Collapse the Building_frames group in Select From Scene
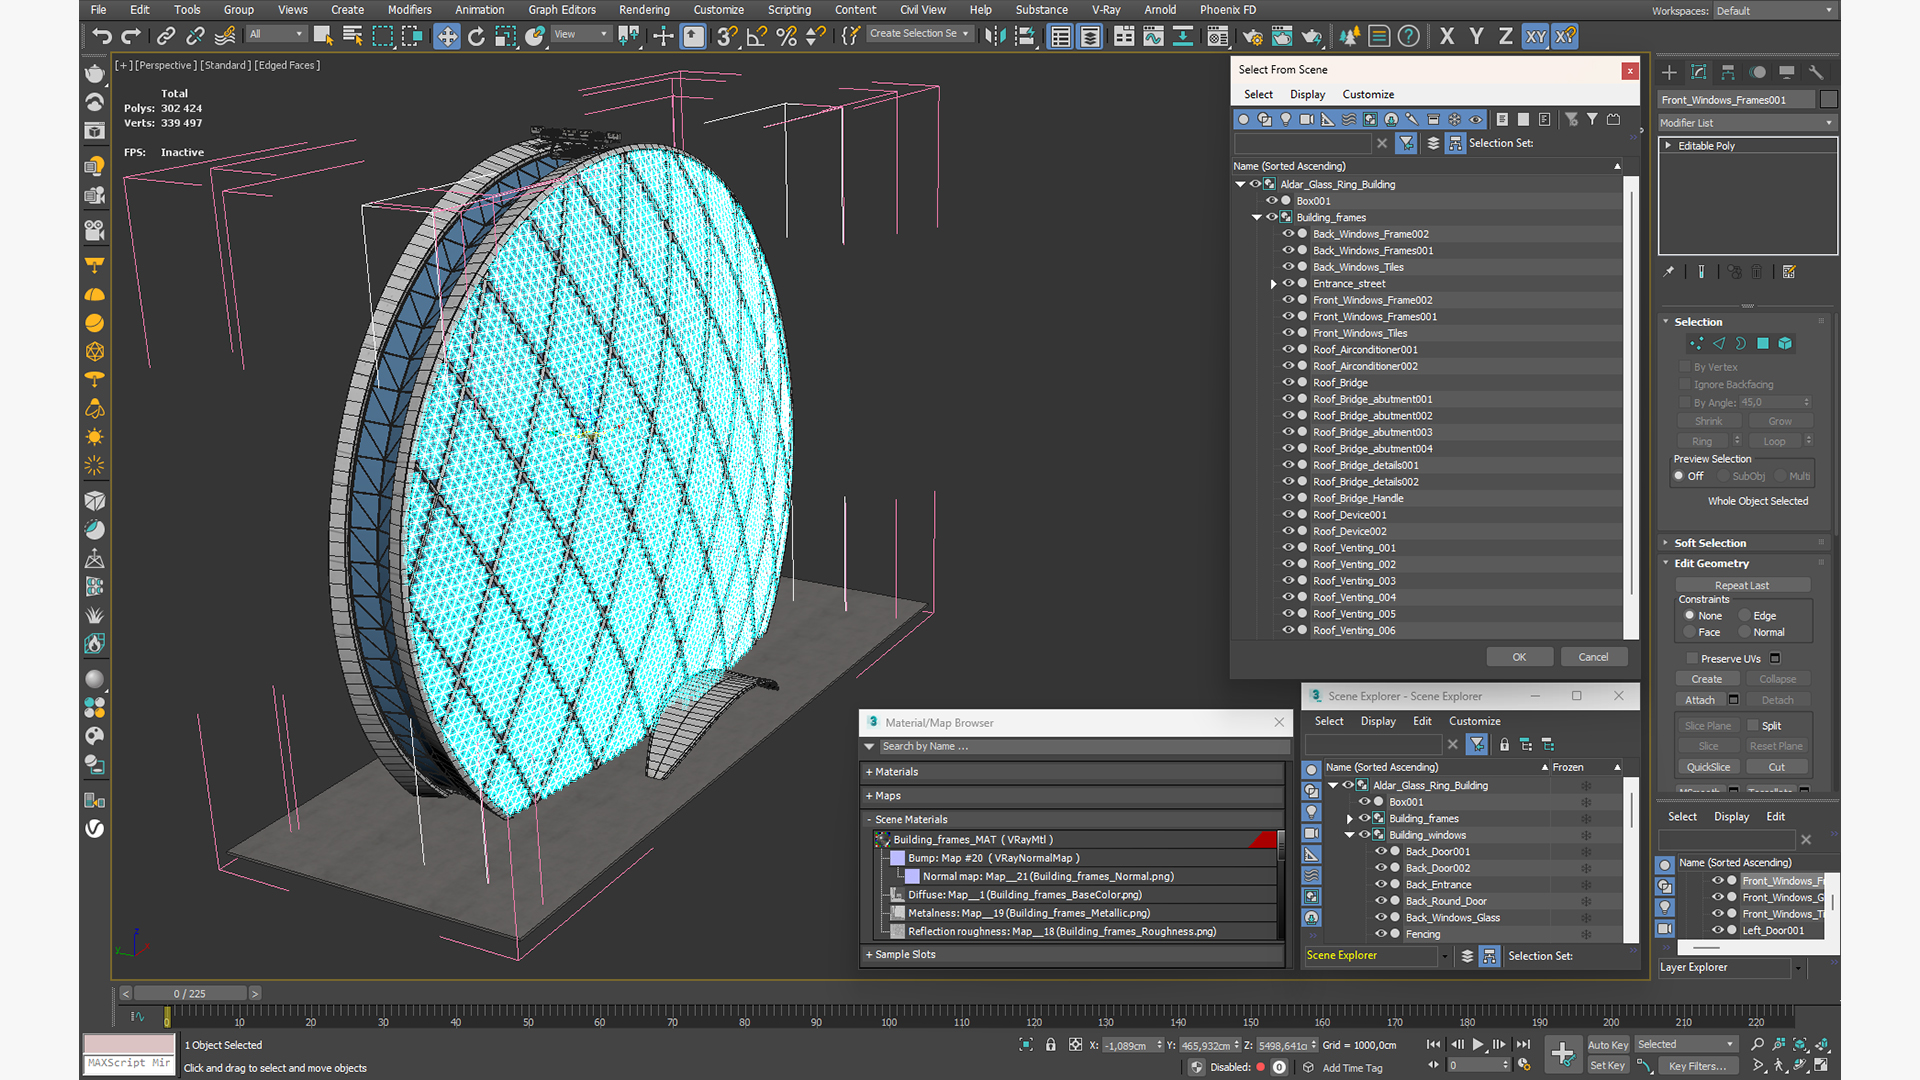 click(1257, 218)
